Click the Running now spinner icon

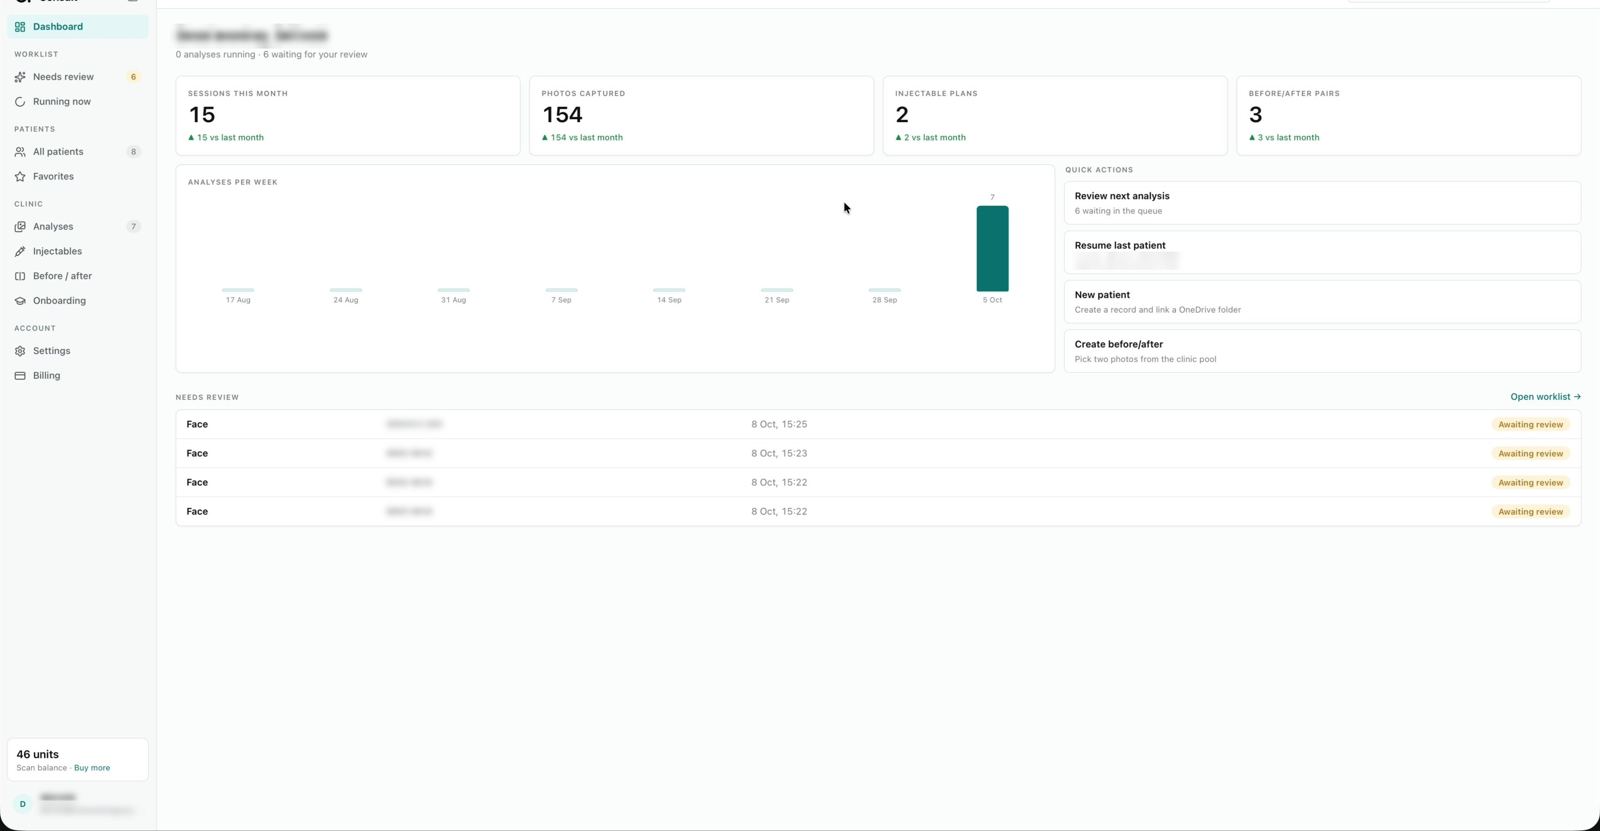[20, 102]
